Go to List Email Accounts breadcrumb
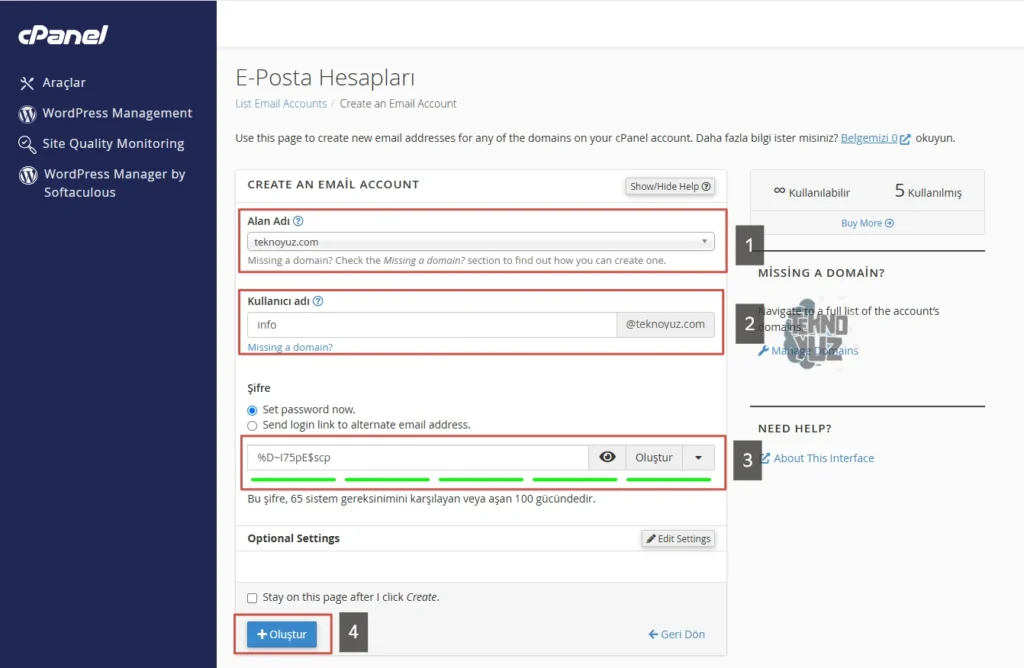1024x668 pixels. [281, 104]
